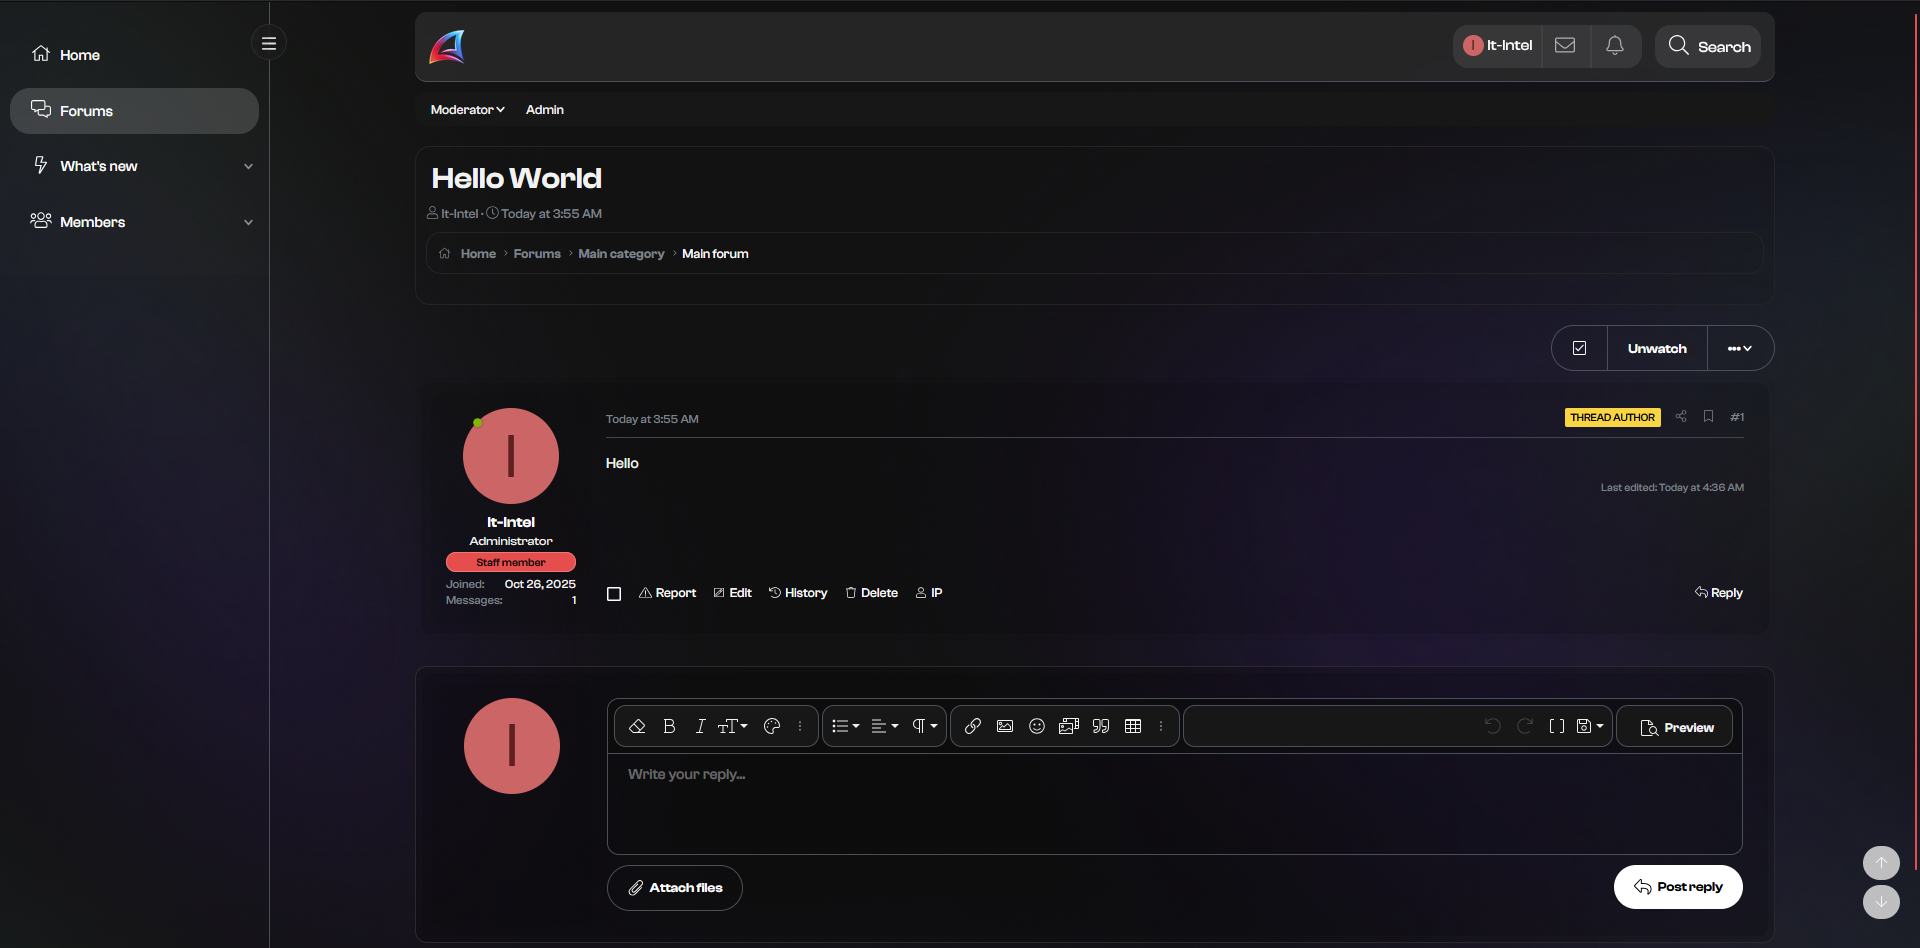Click the Bold formatting icon

coord(669,727)
